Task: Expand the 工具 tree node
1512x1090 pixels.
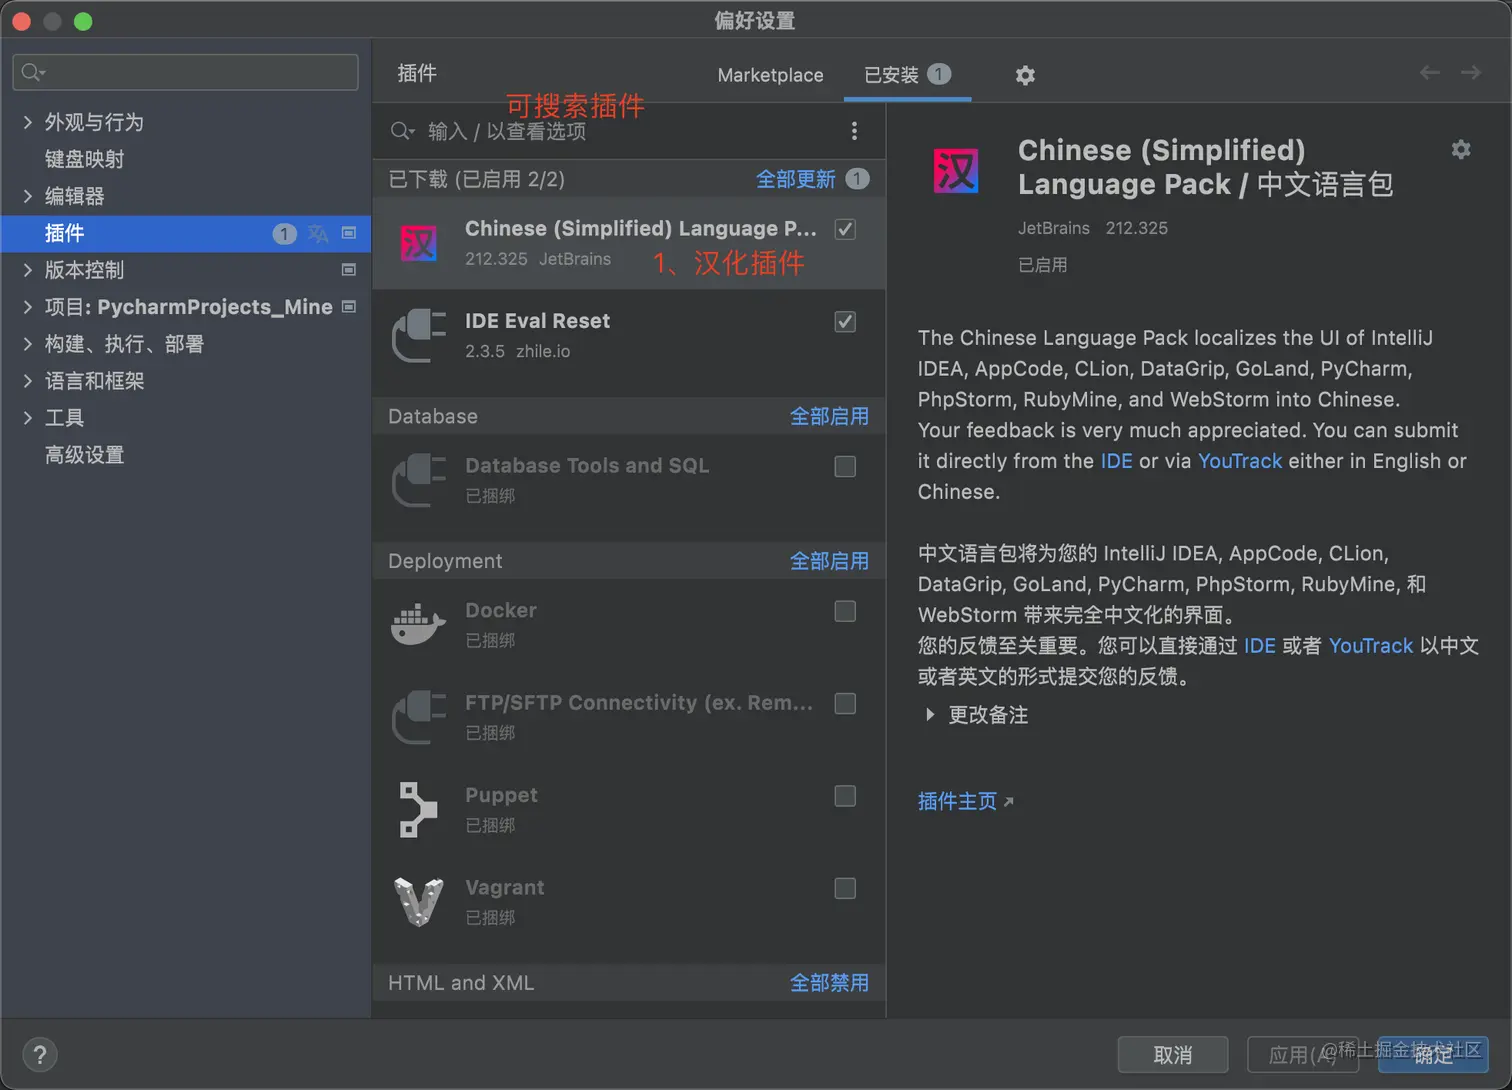Action: [x=27, y=418]
